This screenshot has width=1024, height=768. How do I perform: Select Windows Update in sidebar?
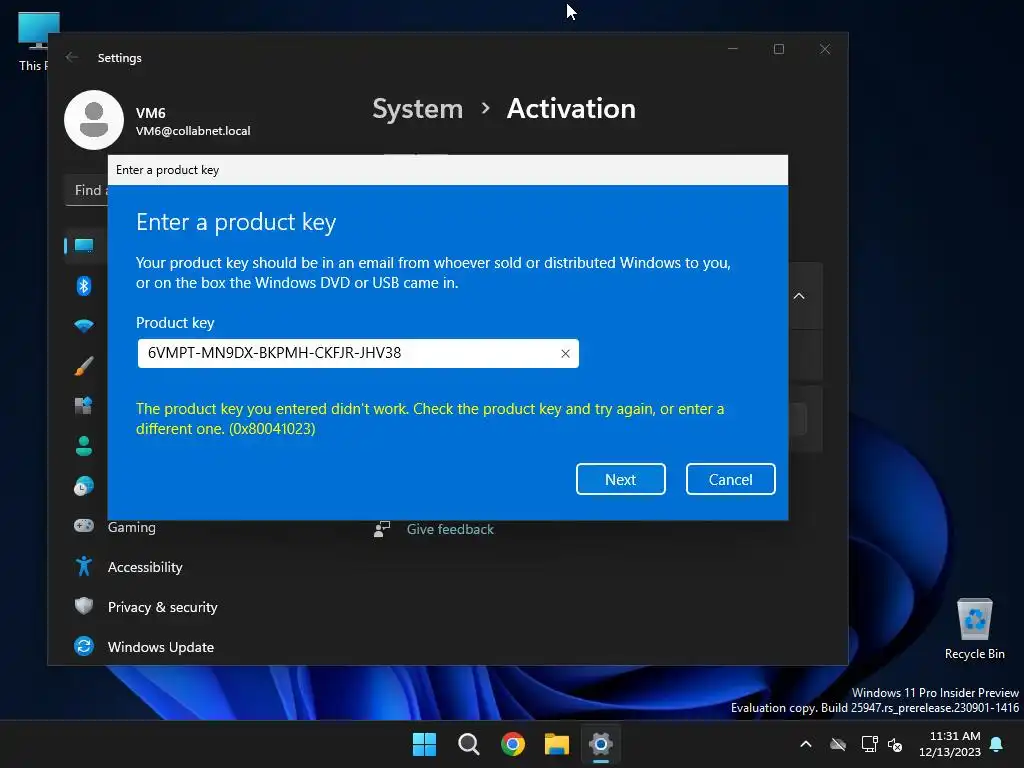click(x=161, y=647)
